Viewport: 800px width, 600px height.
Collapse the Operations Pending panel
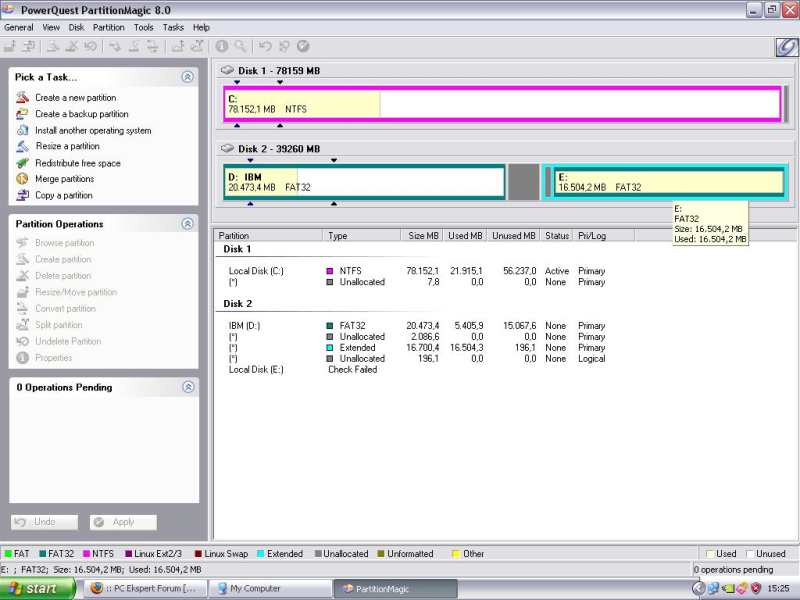(x=187, y=387)
